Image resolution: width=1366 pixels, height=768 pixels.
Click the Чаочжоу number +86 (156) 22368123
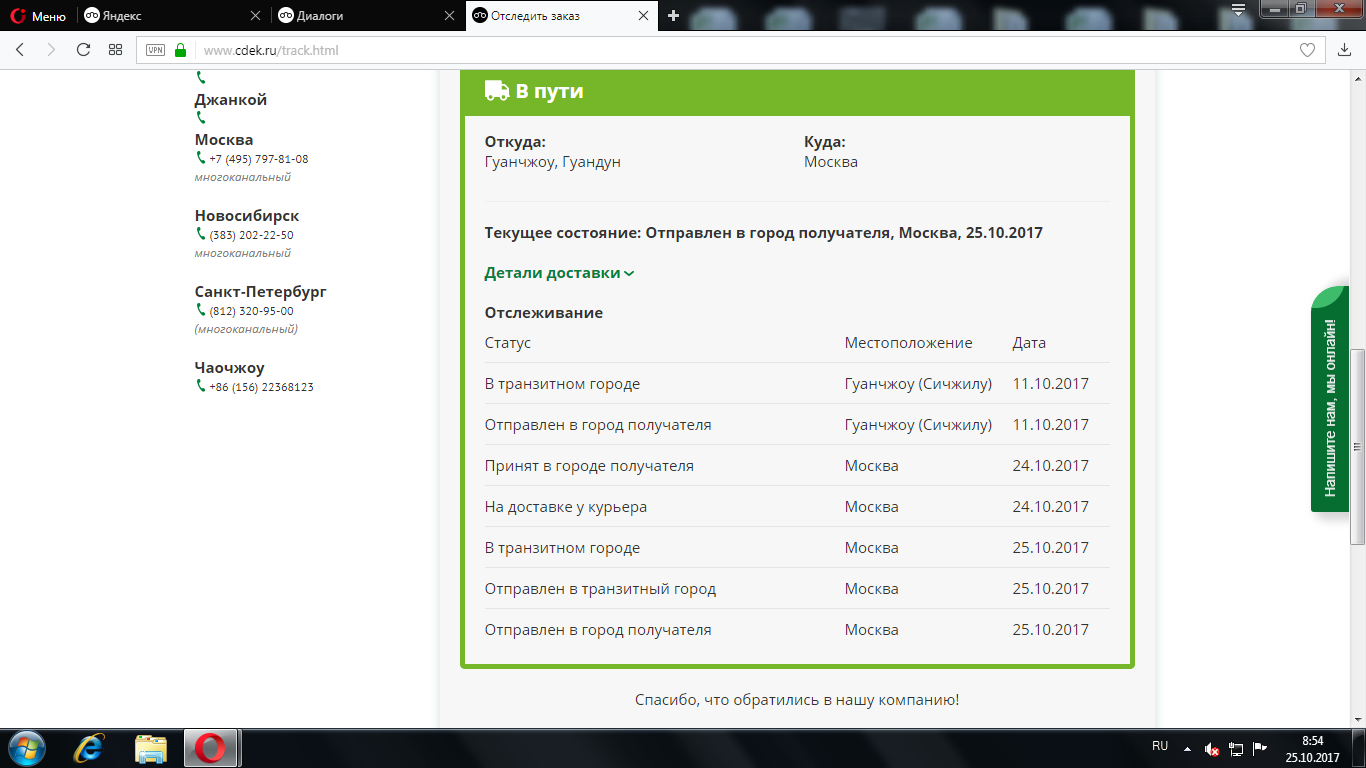click(x=261, y=387)
